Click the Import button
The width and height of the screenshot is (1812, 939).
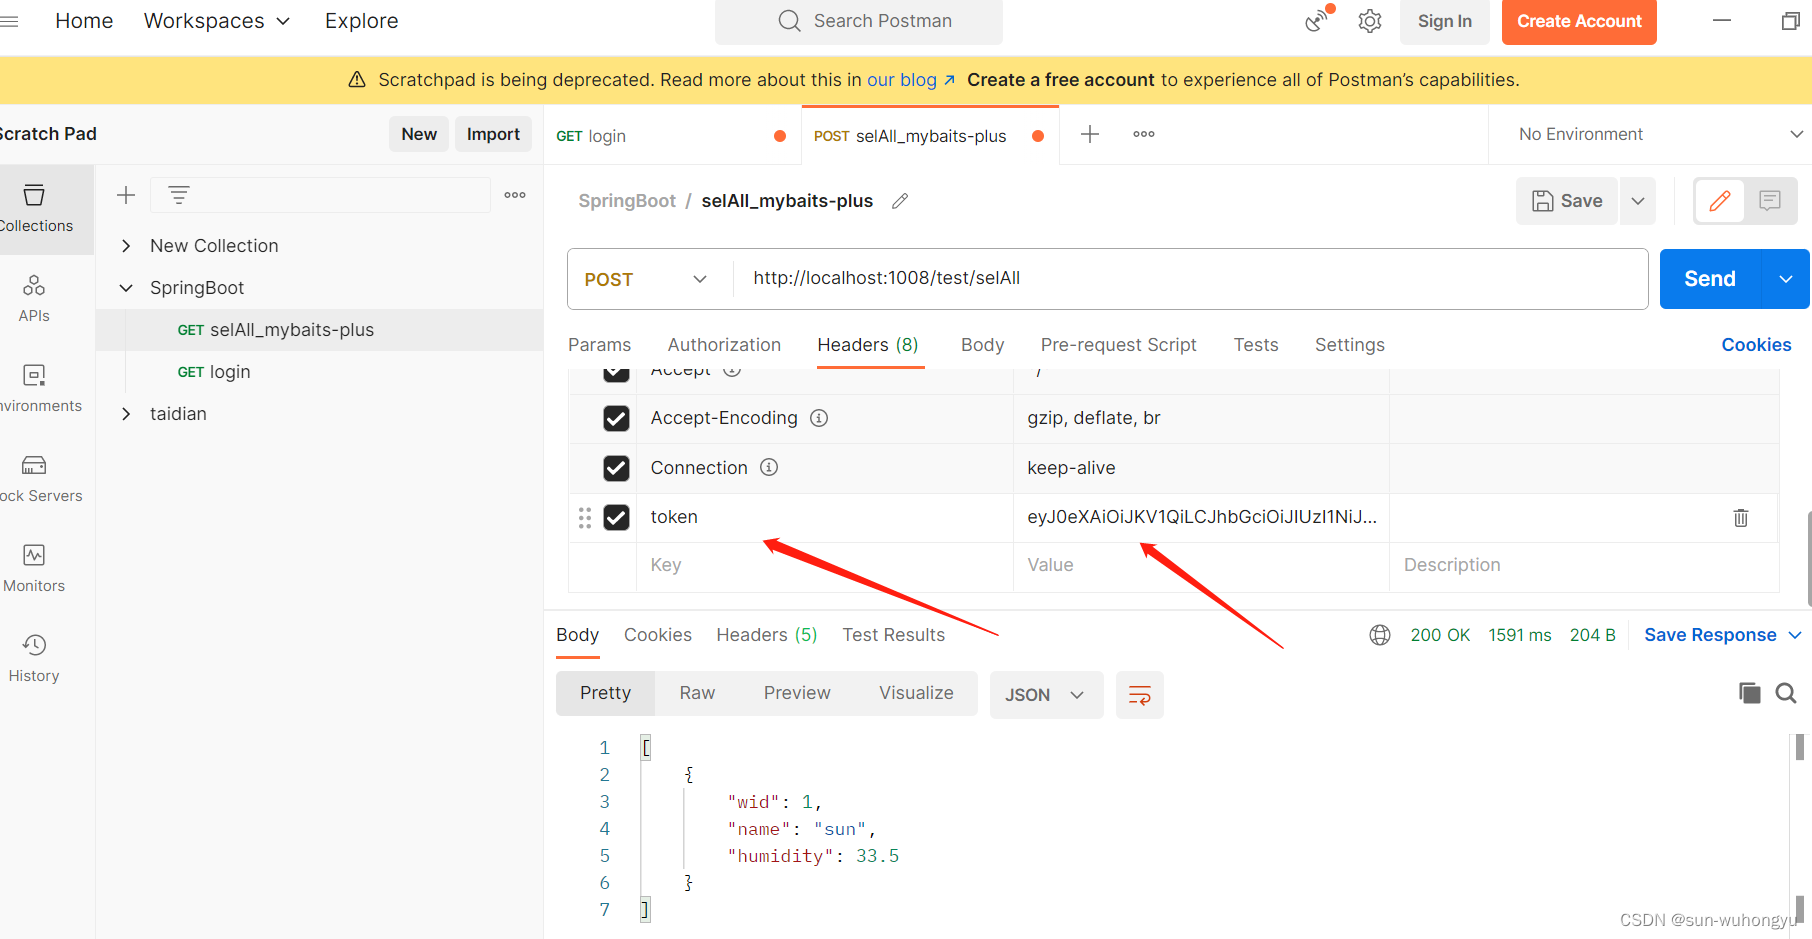[x=493, y=134]
